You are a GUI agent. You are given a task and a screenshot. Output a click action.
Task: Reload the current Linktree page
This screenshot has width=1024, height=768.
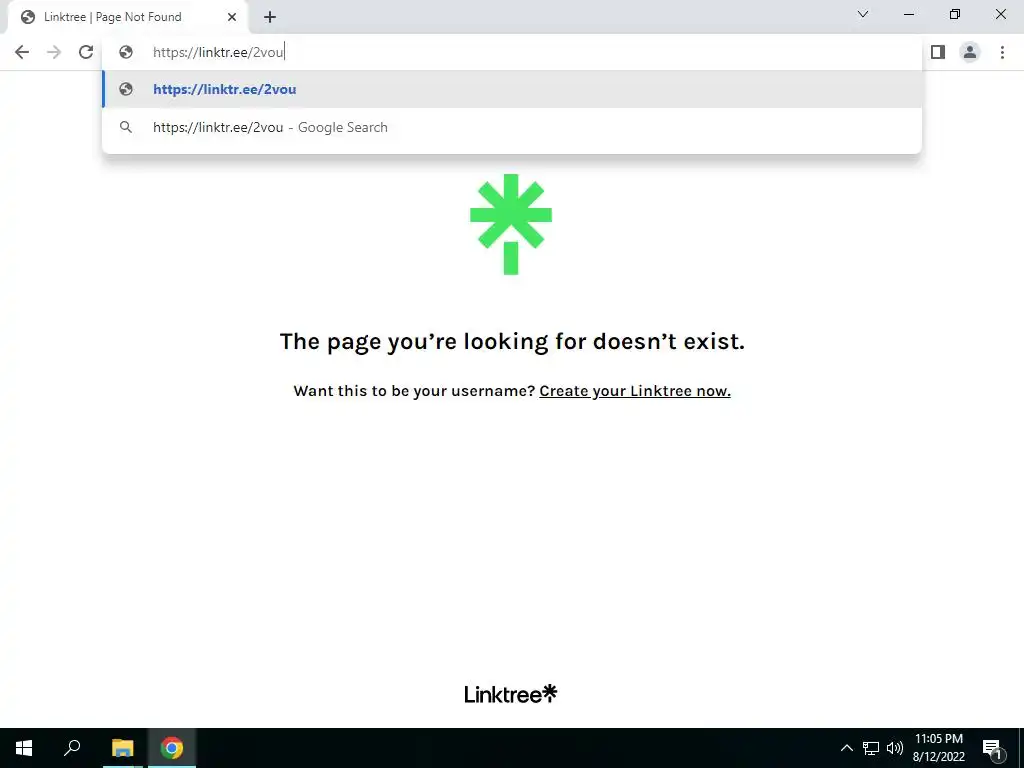(86, 52)
